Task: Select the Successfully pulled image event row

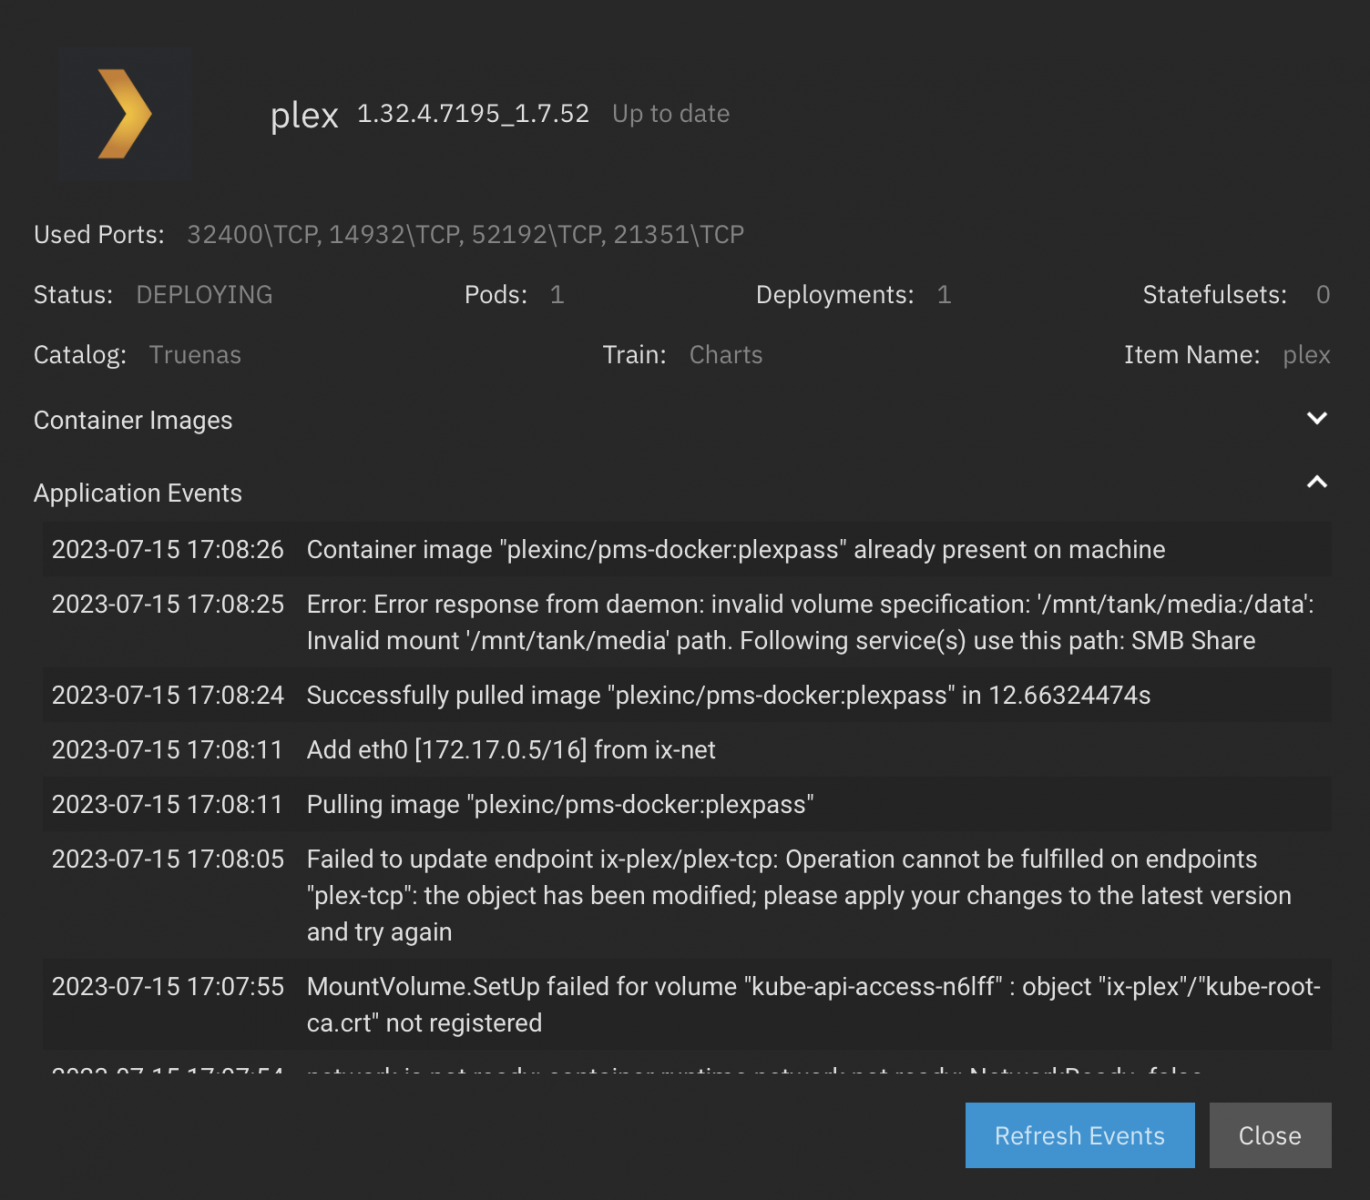Action: [x=728, y=696]
